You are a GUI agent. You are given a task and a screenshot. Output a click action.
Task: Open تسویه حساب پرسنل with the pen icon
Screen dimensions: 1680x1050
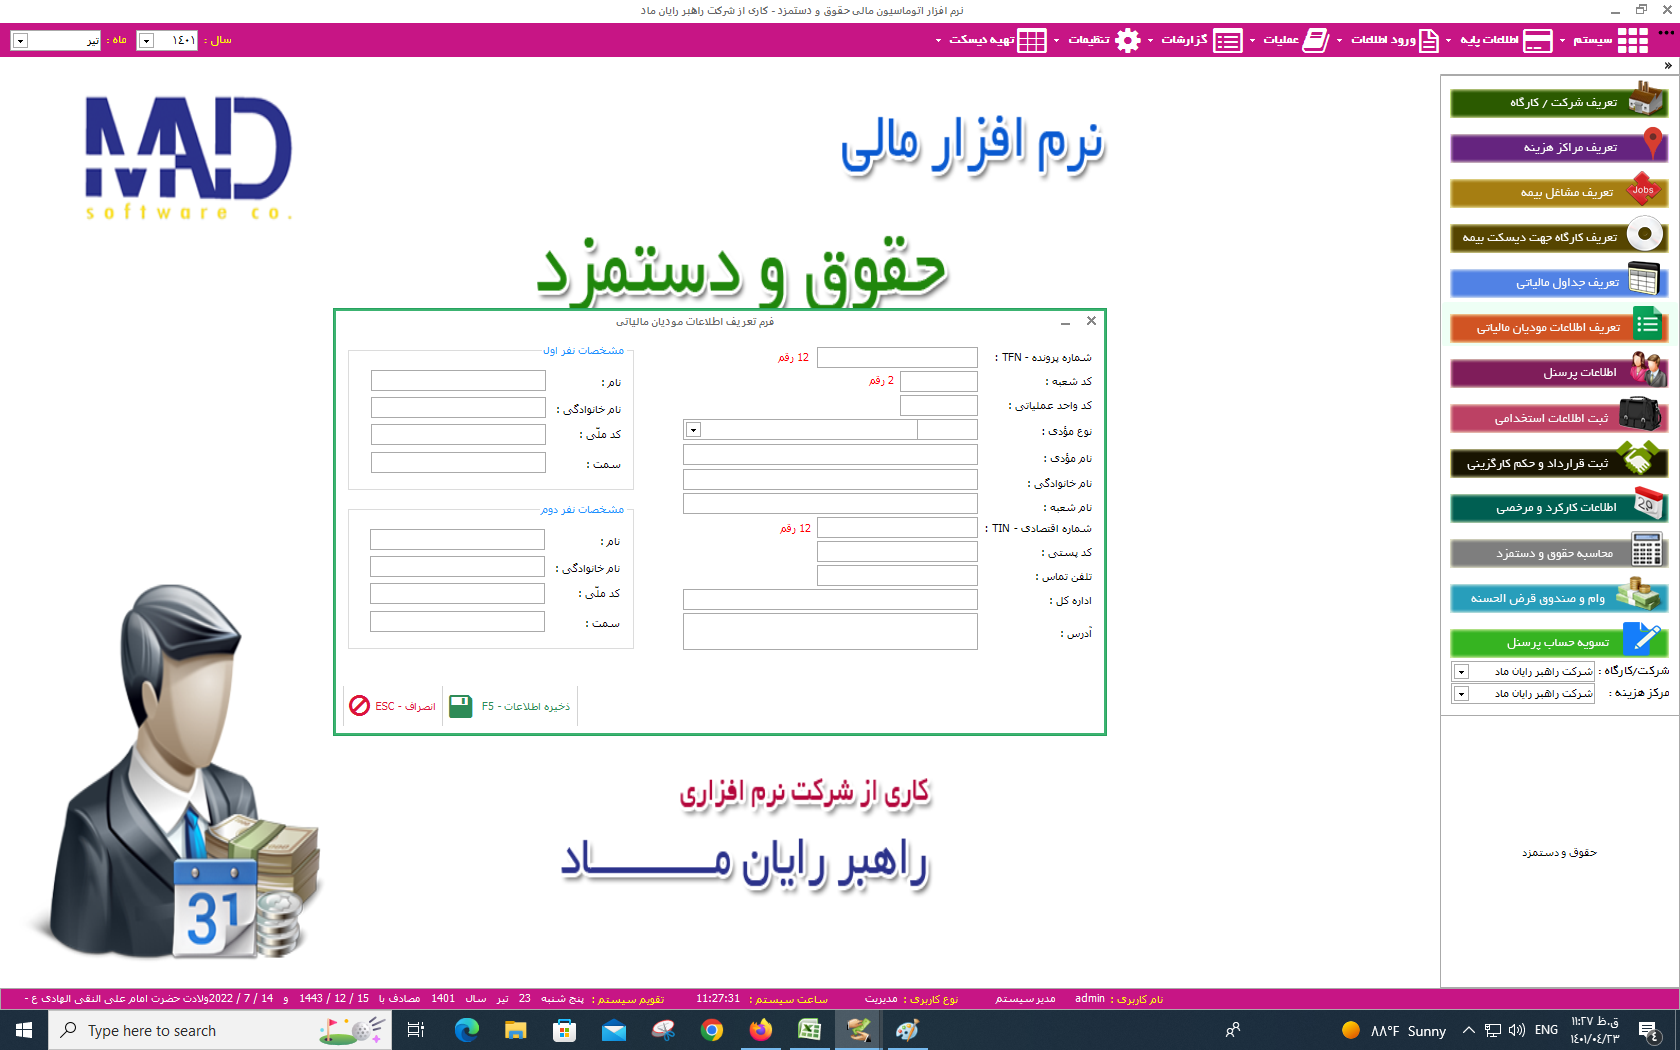1559,642
